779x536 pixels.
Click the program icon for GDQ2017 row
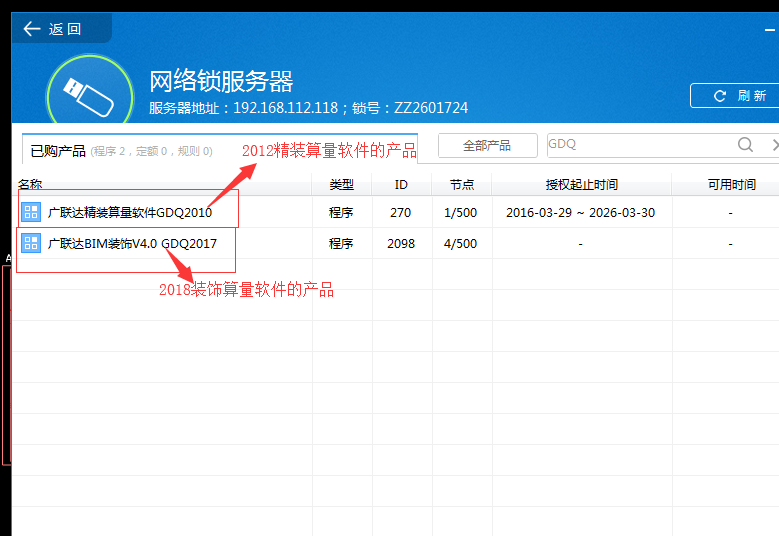[31, 243]
